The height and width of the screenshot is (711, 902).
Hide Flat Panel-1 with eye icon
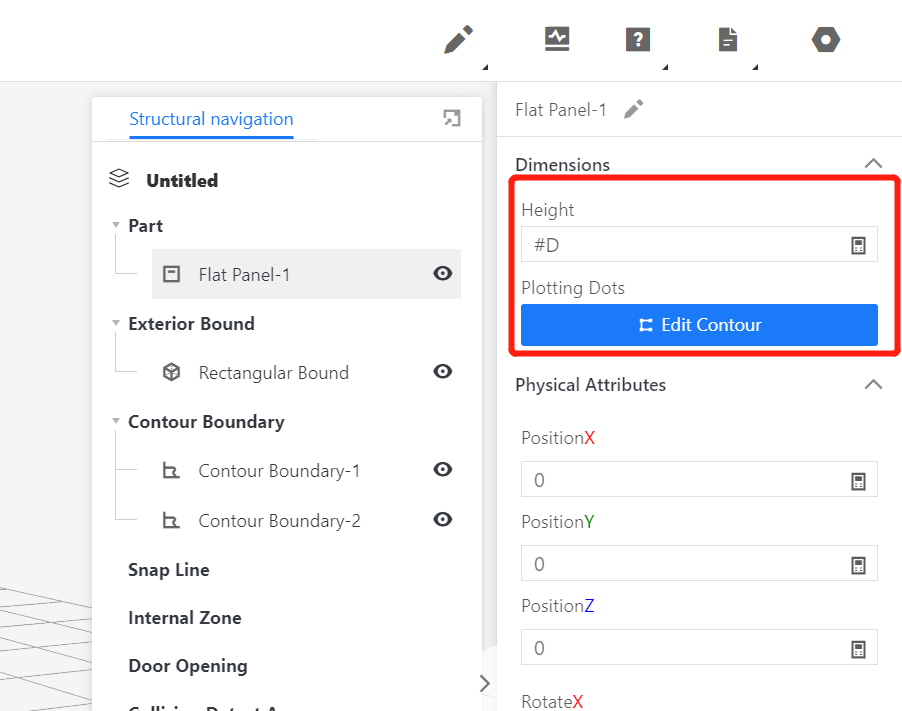point(442,274)
